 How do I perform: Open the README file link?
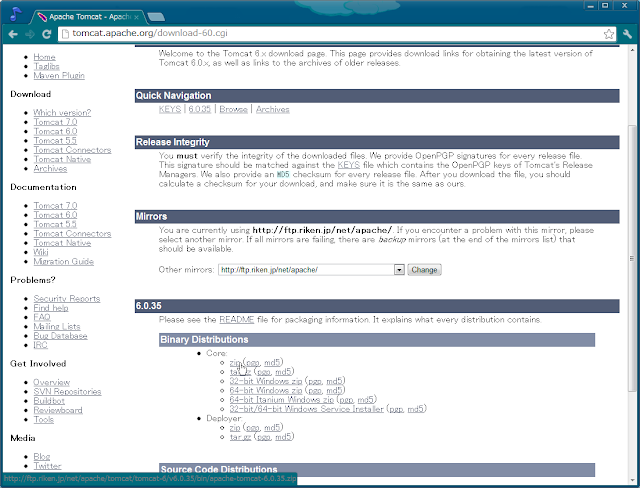237,319
